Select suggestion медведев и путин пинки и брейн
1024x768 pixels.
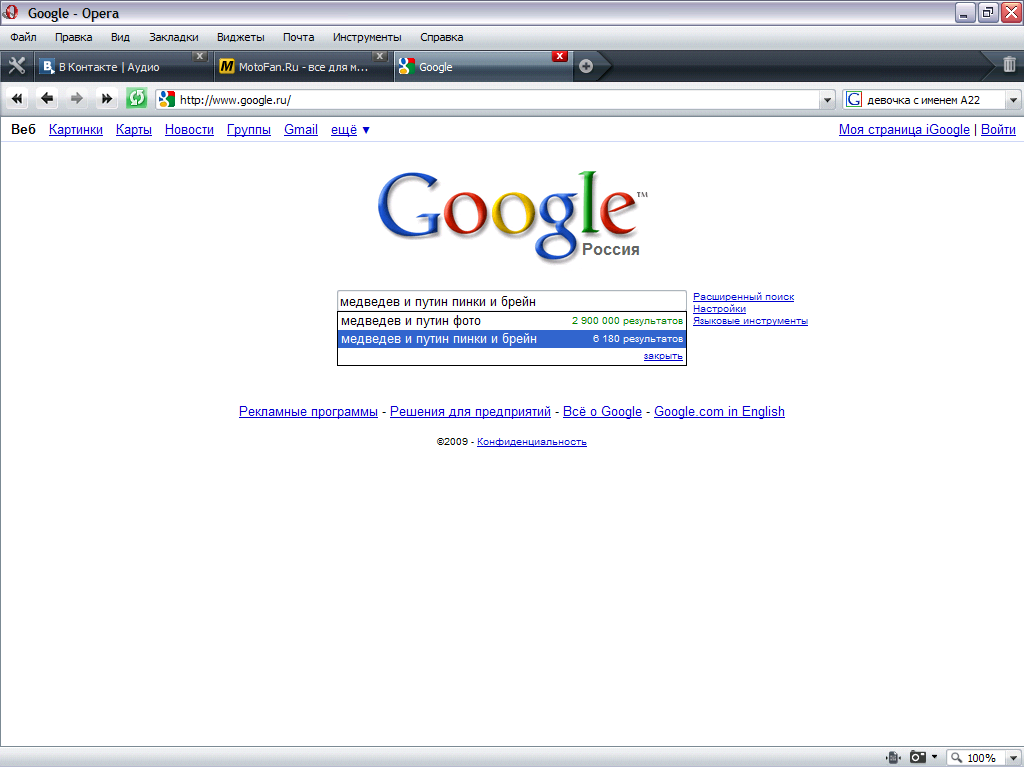(x=512, y=339)
